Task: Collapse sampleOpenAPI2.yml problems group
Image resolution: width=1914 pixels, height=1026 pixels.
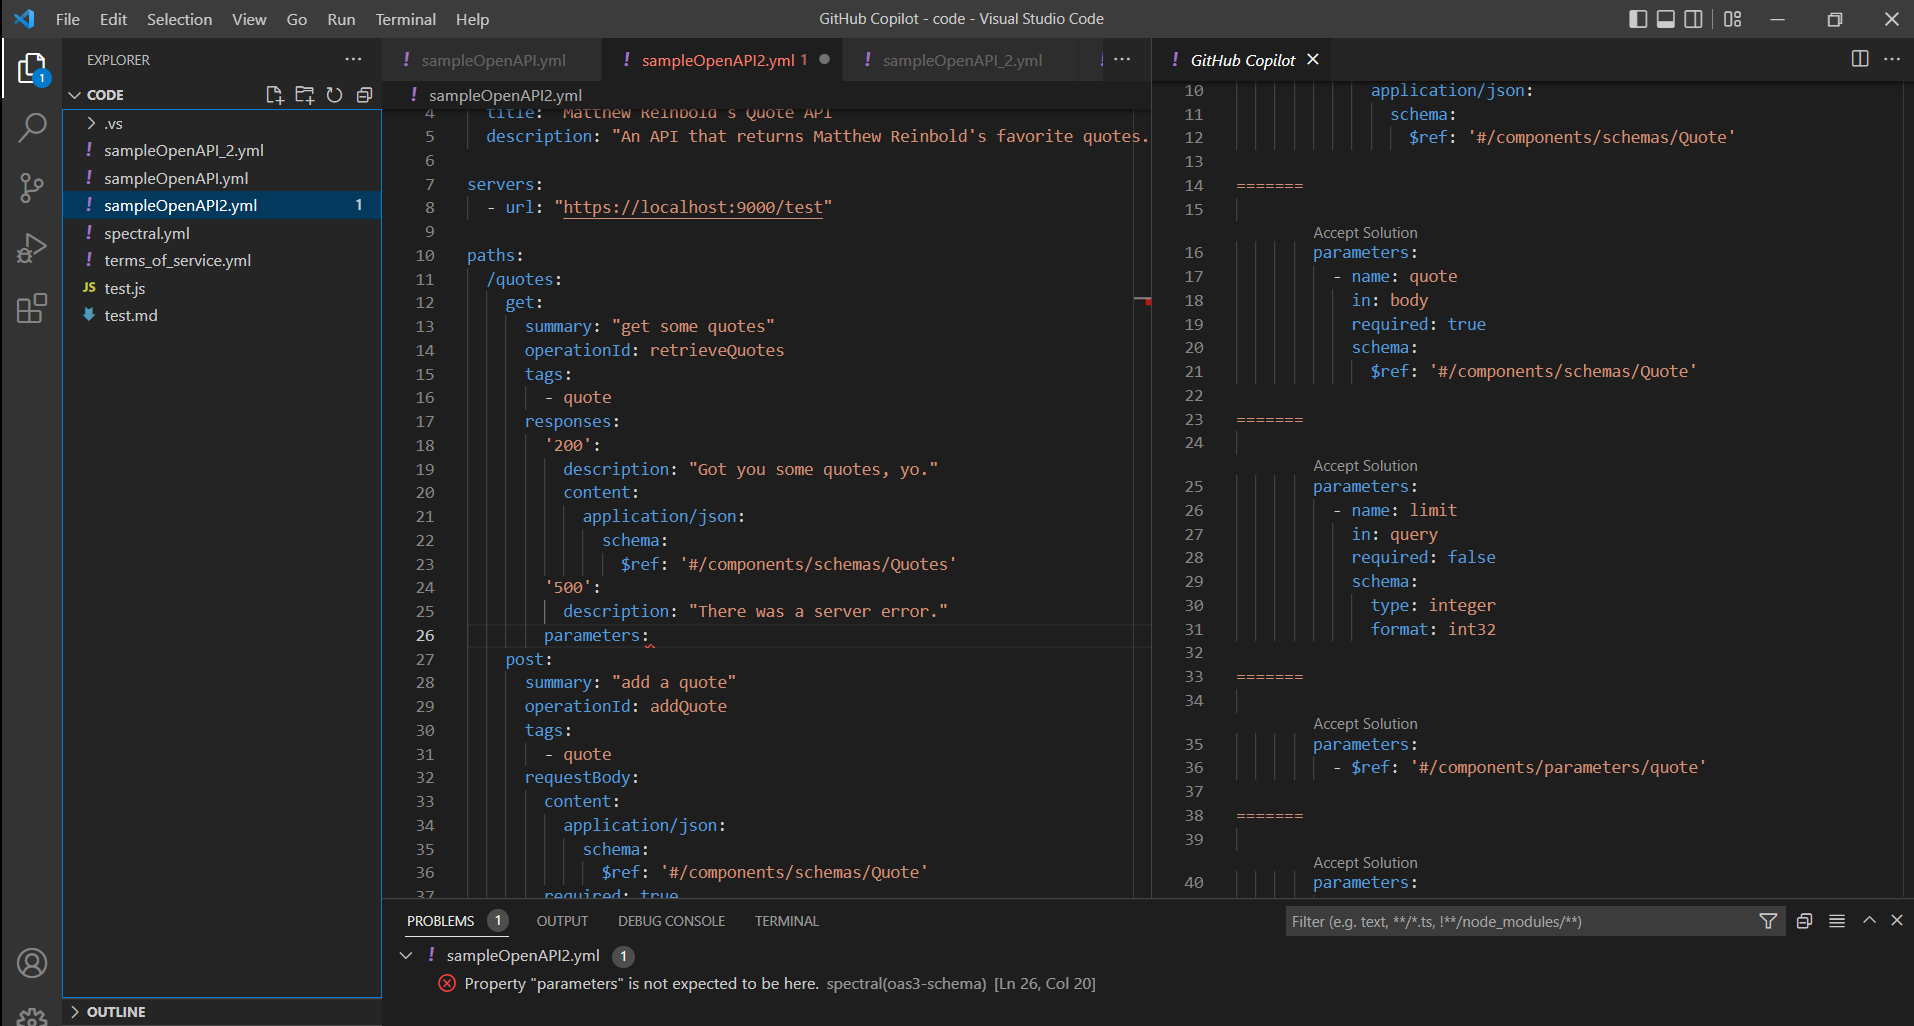Action: click(x=406, y=956)
